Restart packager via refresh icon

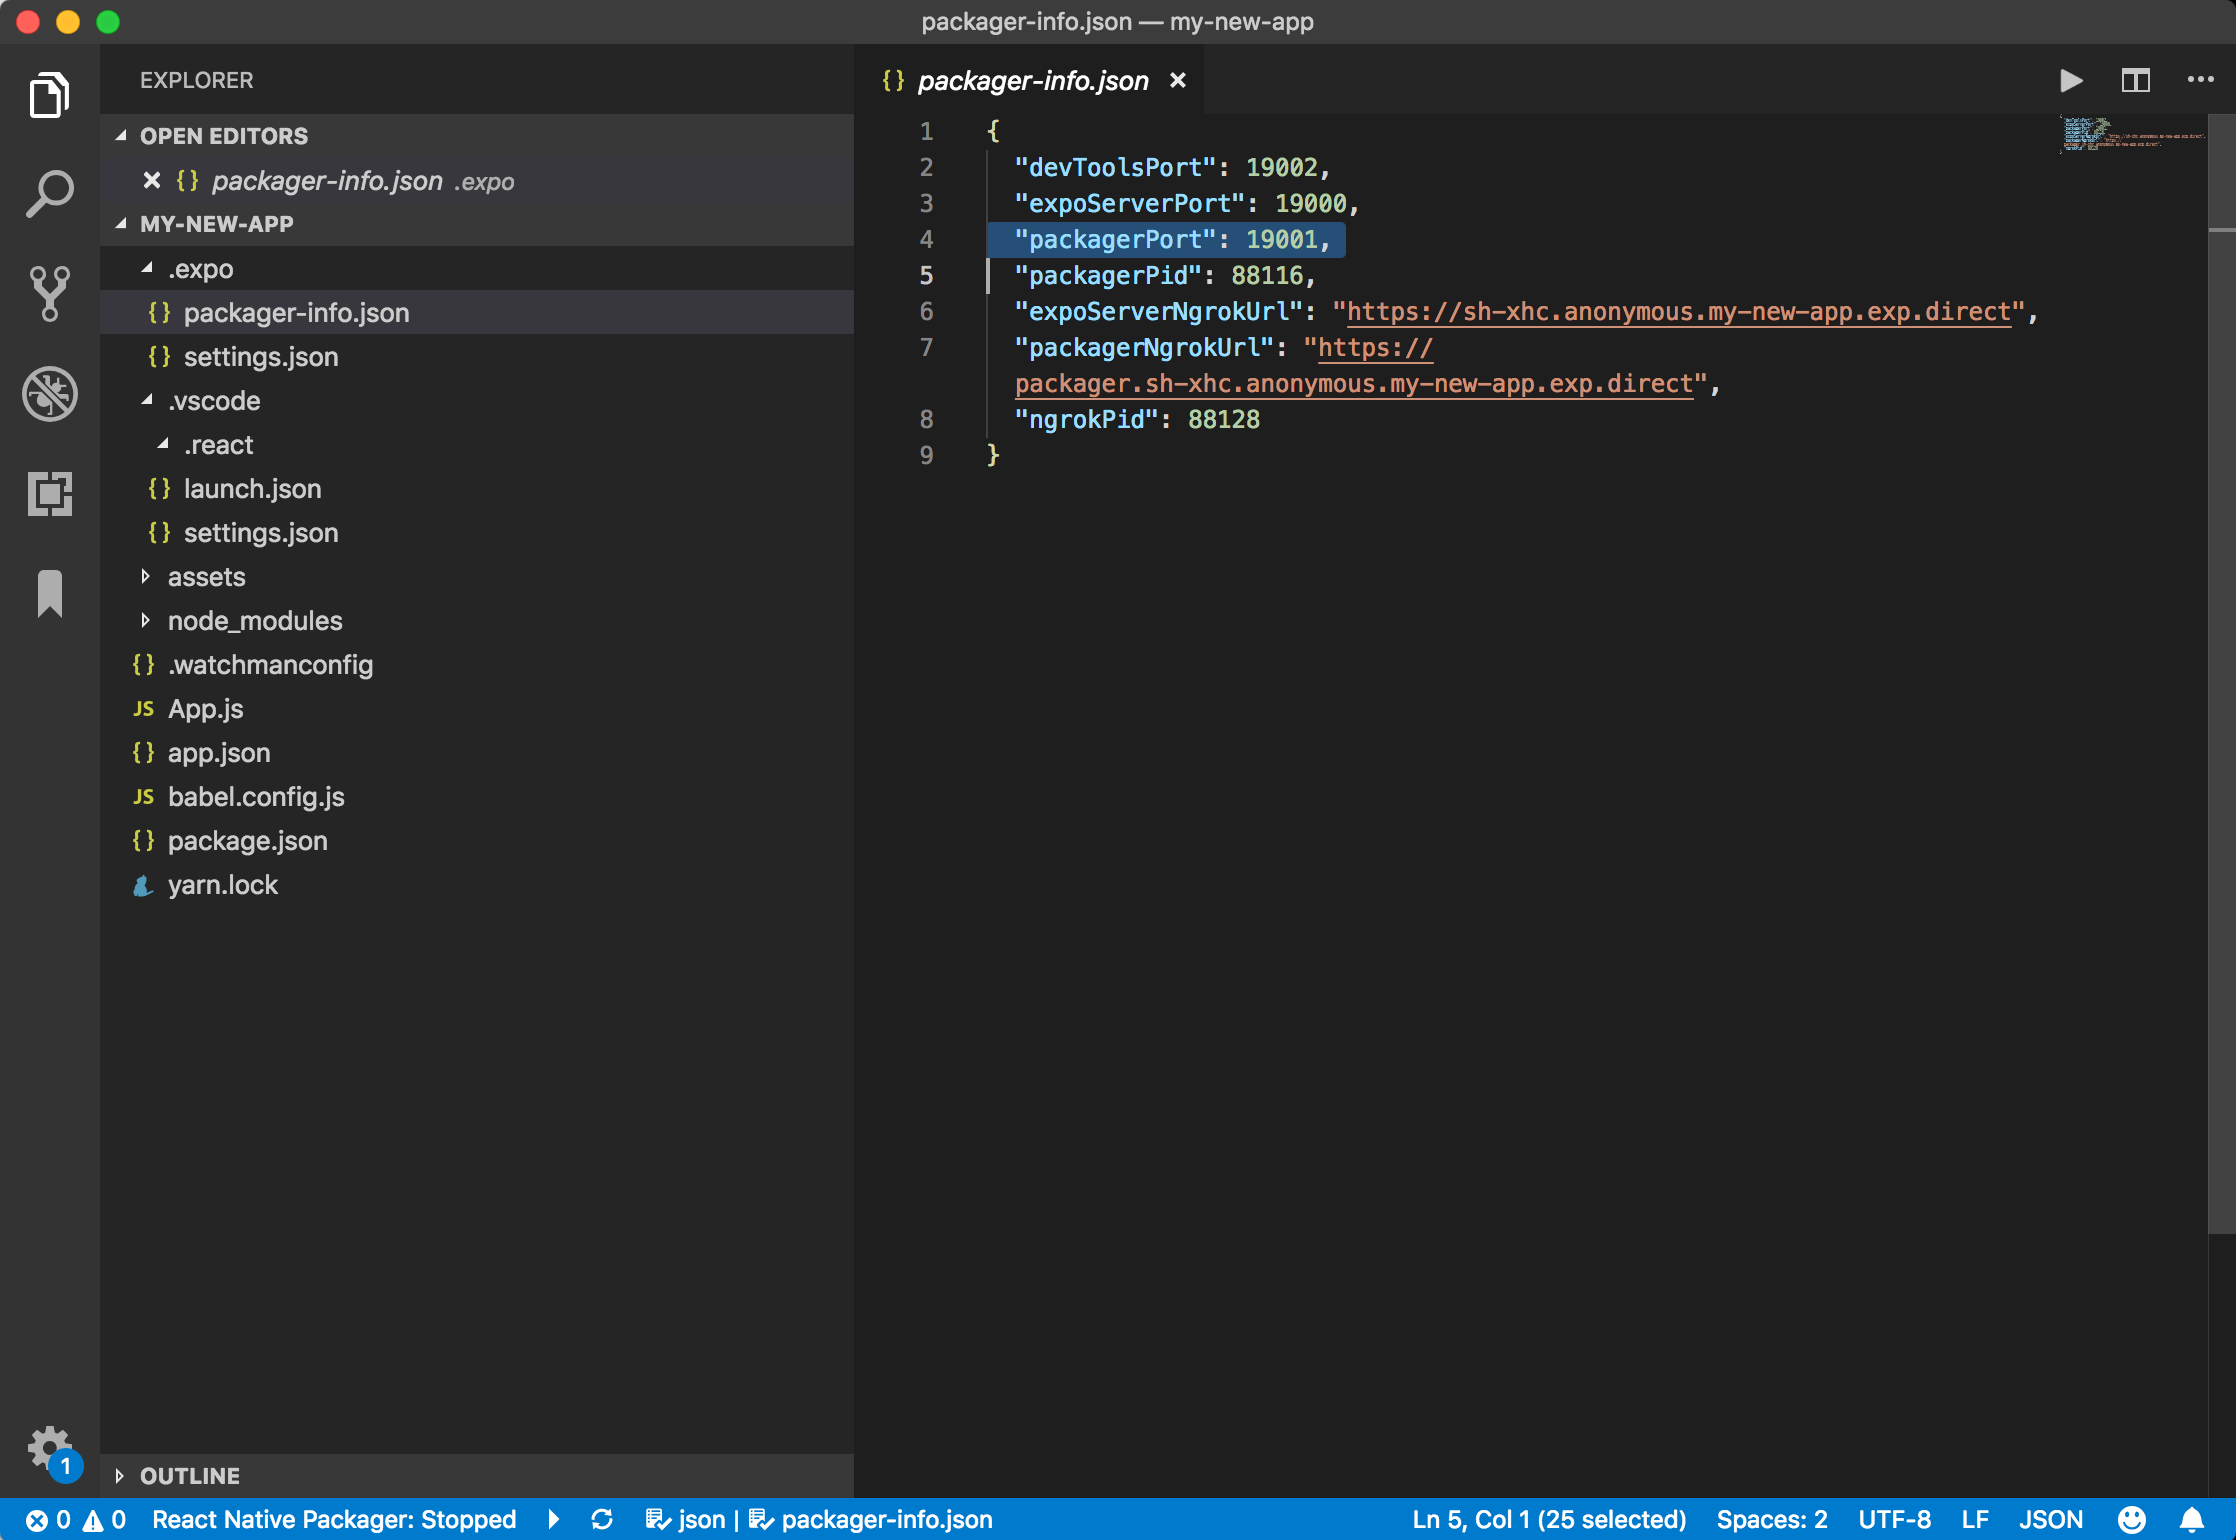point(602,1519)
